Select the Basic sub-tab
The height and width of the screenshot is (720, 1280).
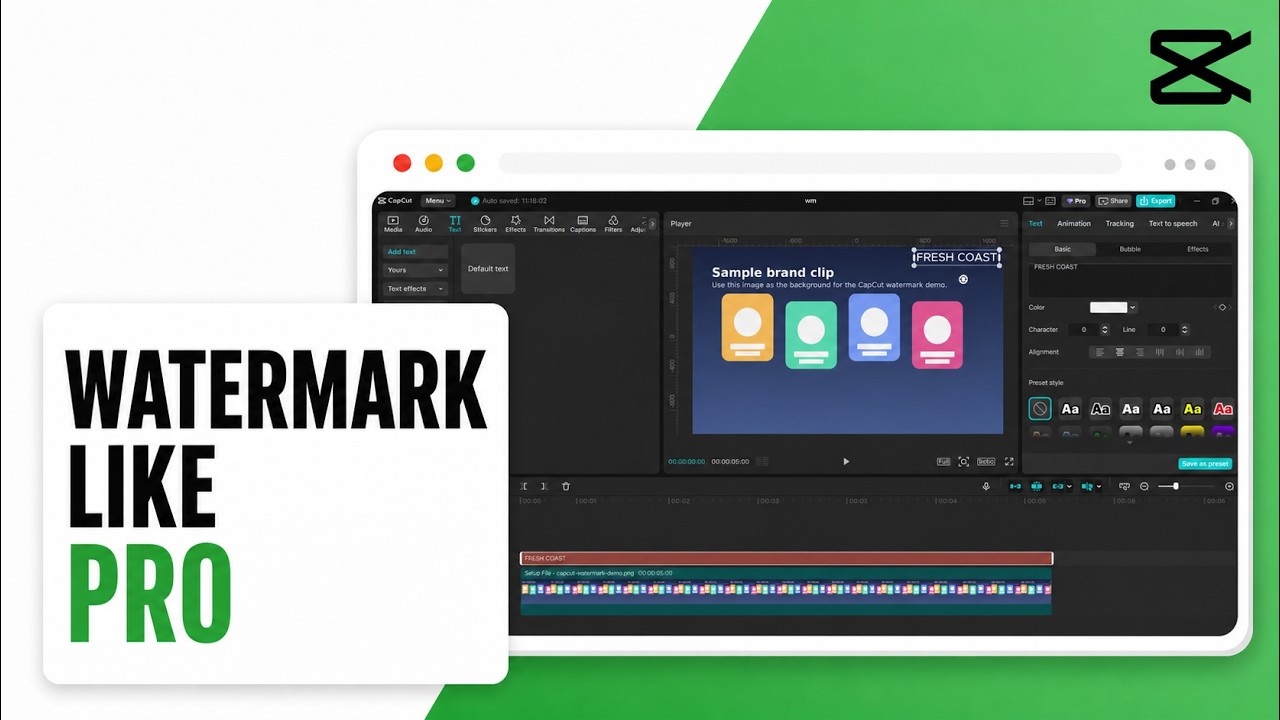tap(1062, 249)
